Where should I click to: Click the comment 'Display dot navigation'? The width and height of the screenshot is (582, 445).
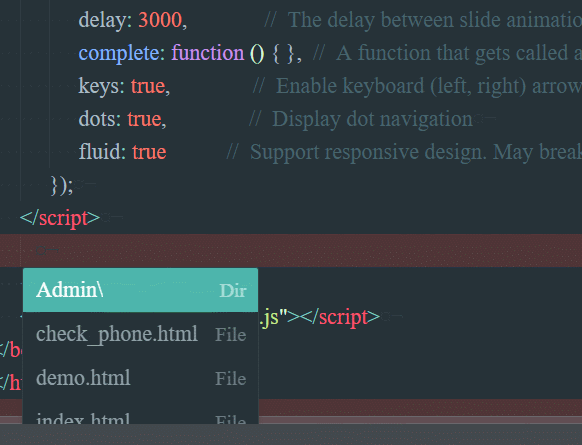point(372,119)
